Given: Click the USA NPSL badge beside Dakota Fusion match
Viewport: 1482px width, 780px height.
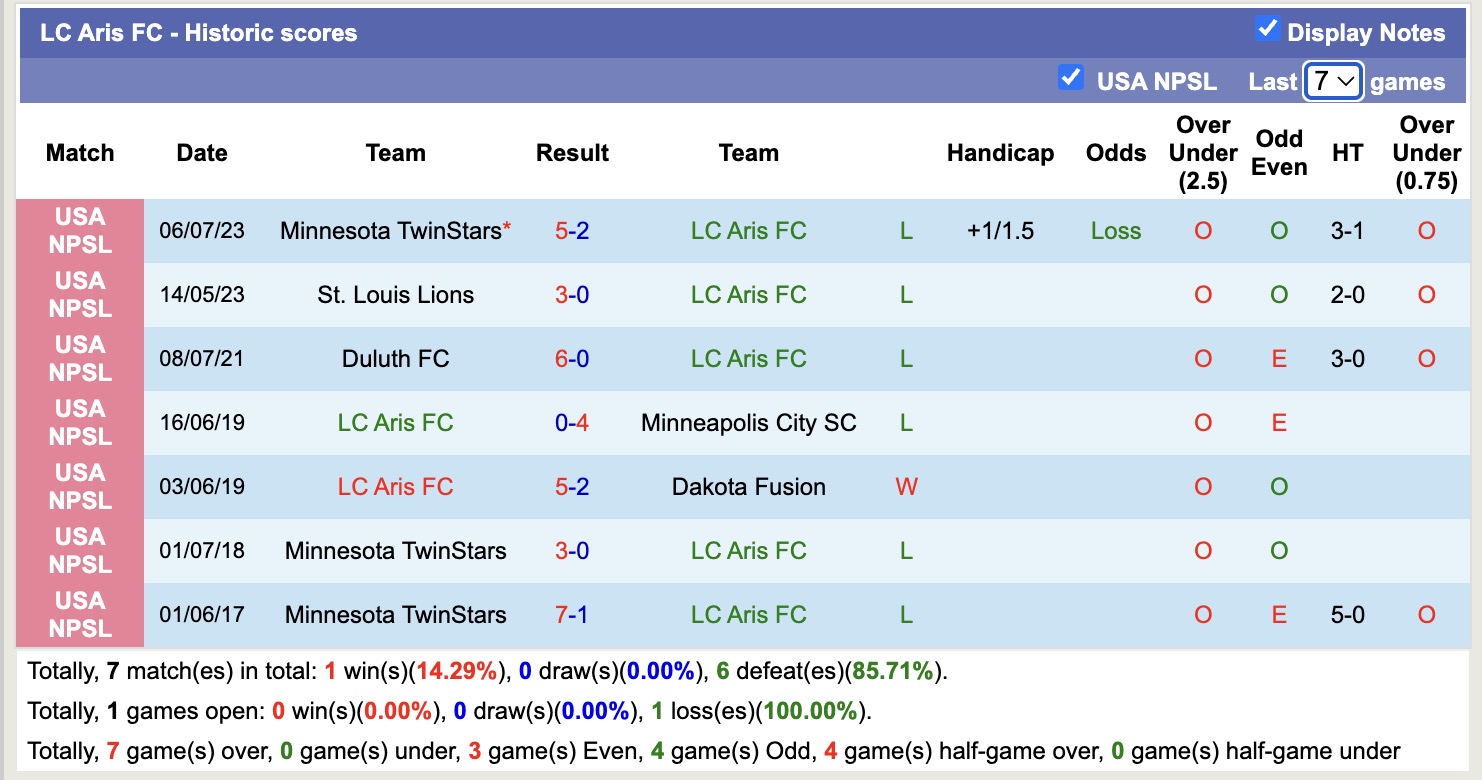Looking at the screenshot, I should (80, 486).
